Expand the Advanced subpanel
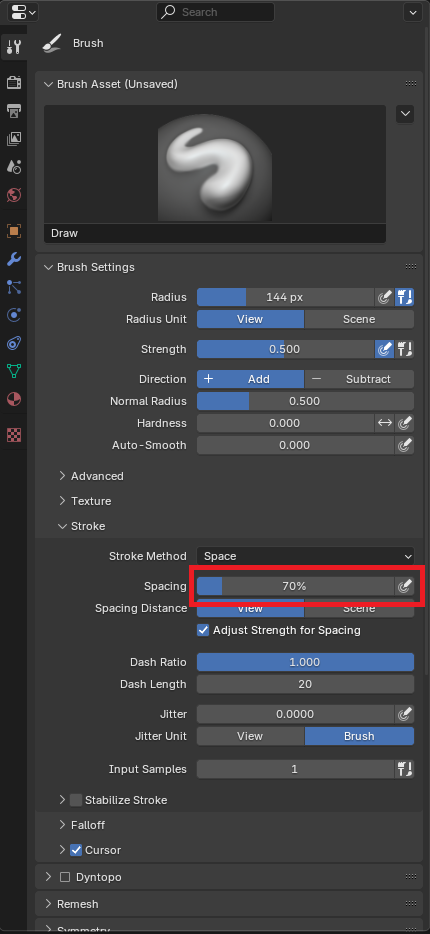 63,476
